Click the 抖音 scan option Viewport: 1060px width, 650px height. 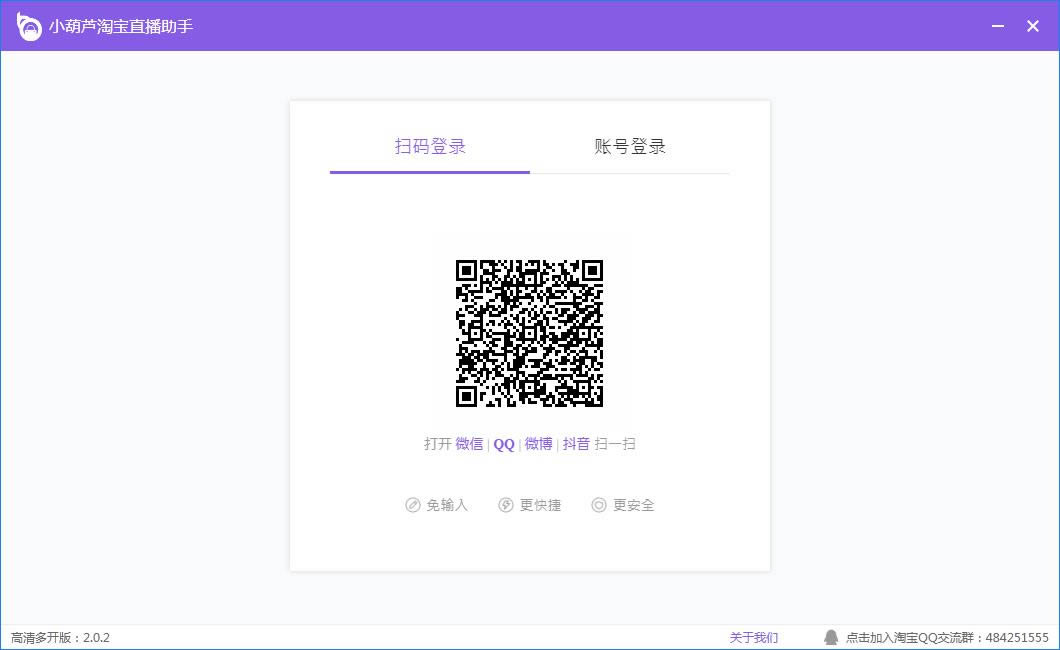tap(576, 444)
